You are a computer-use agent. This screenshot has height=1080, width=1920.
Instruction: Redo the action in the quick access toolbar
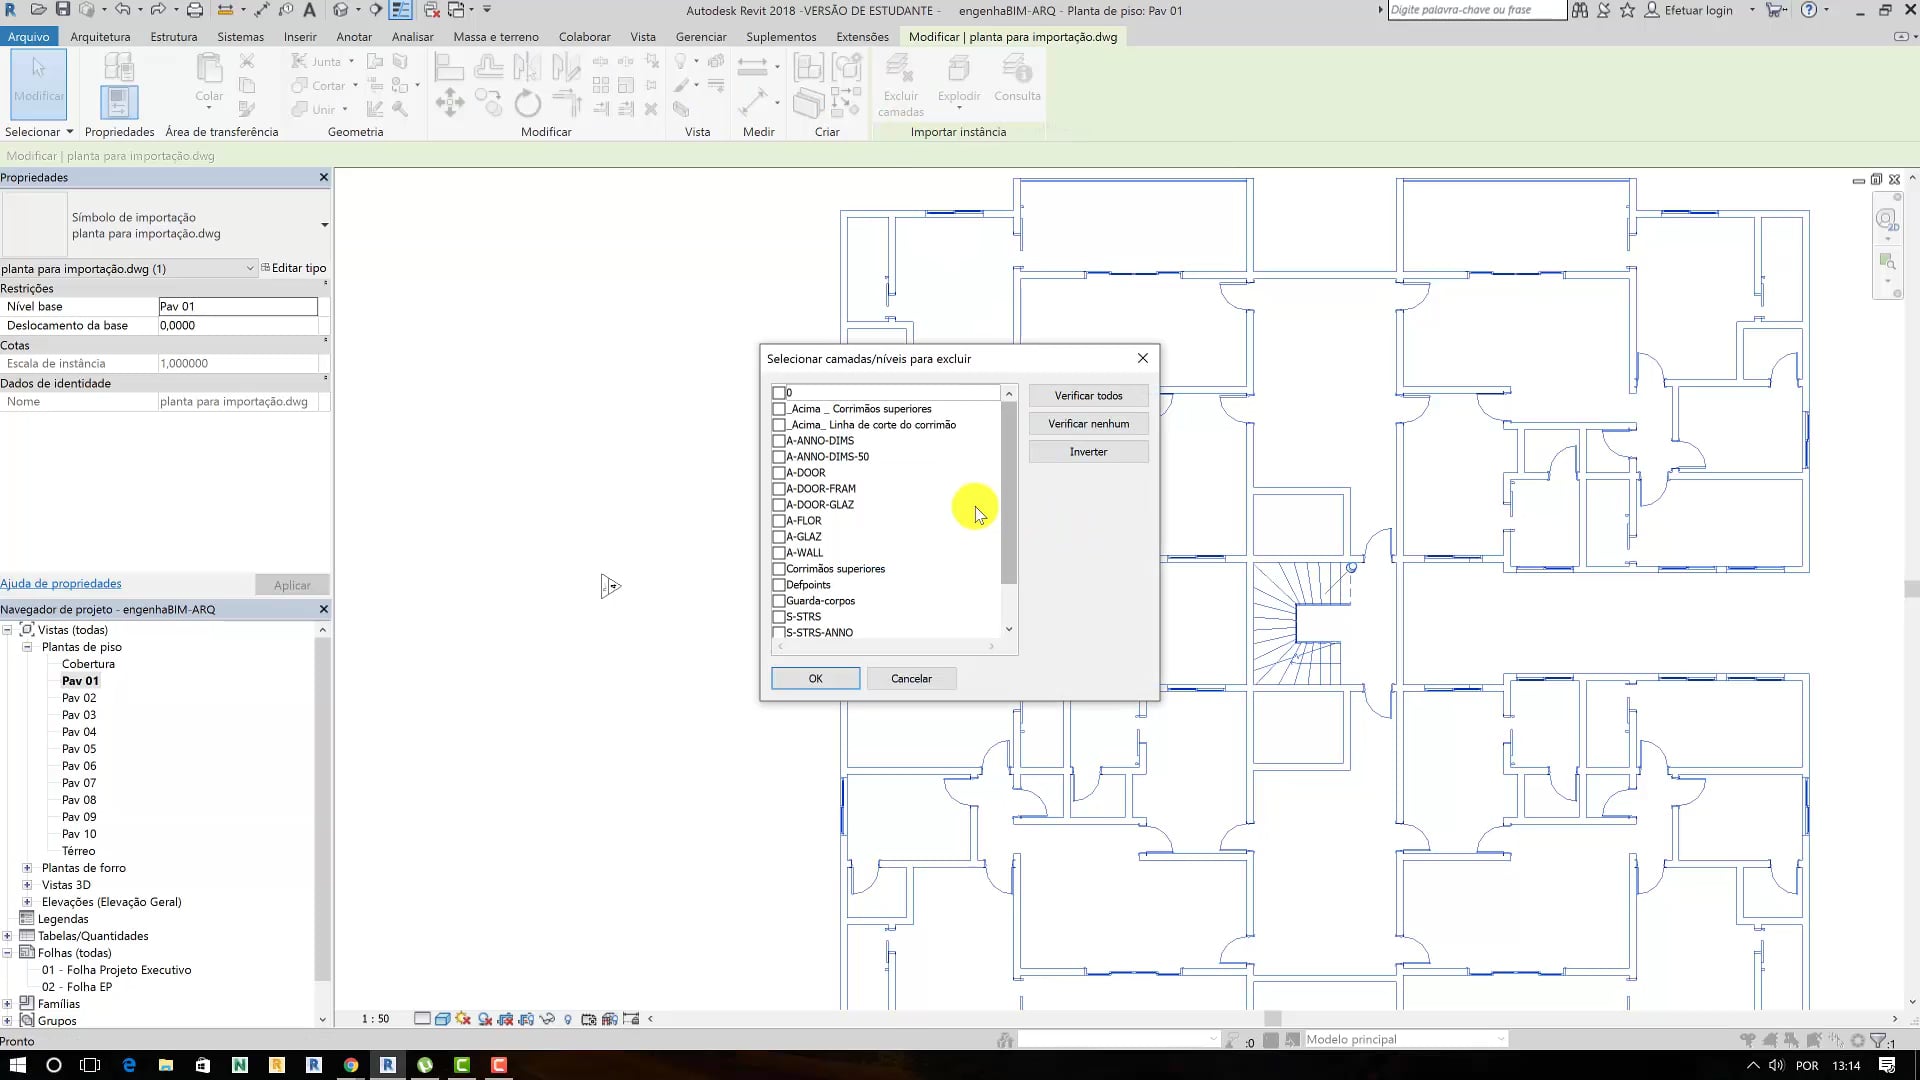(157, 10)
